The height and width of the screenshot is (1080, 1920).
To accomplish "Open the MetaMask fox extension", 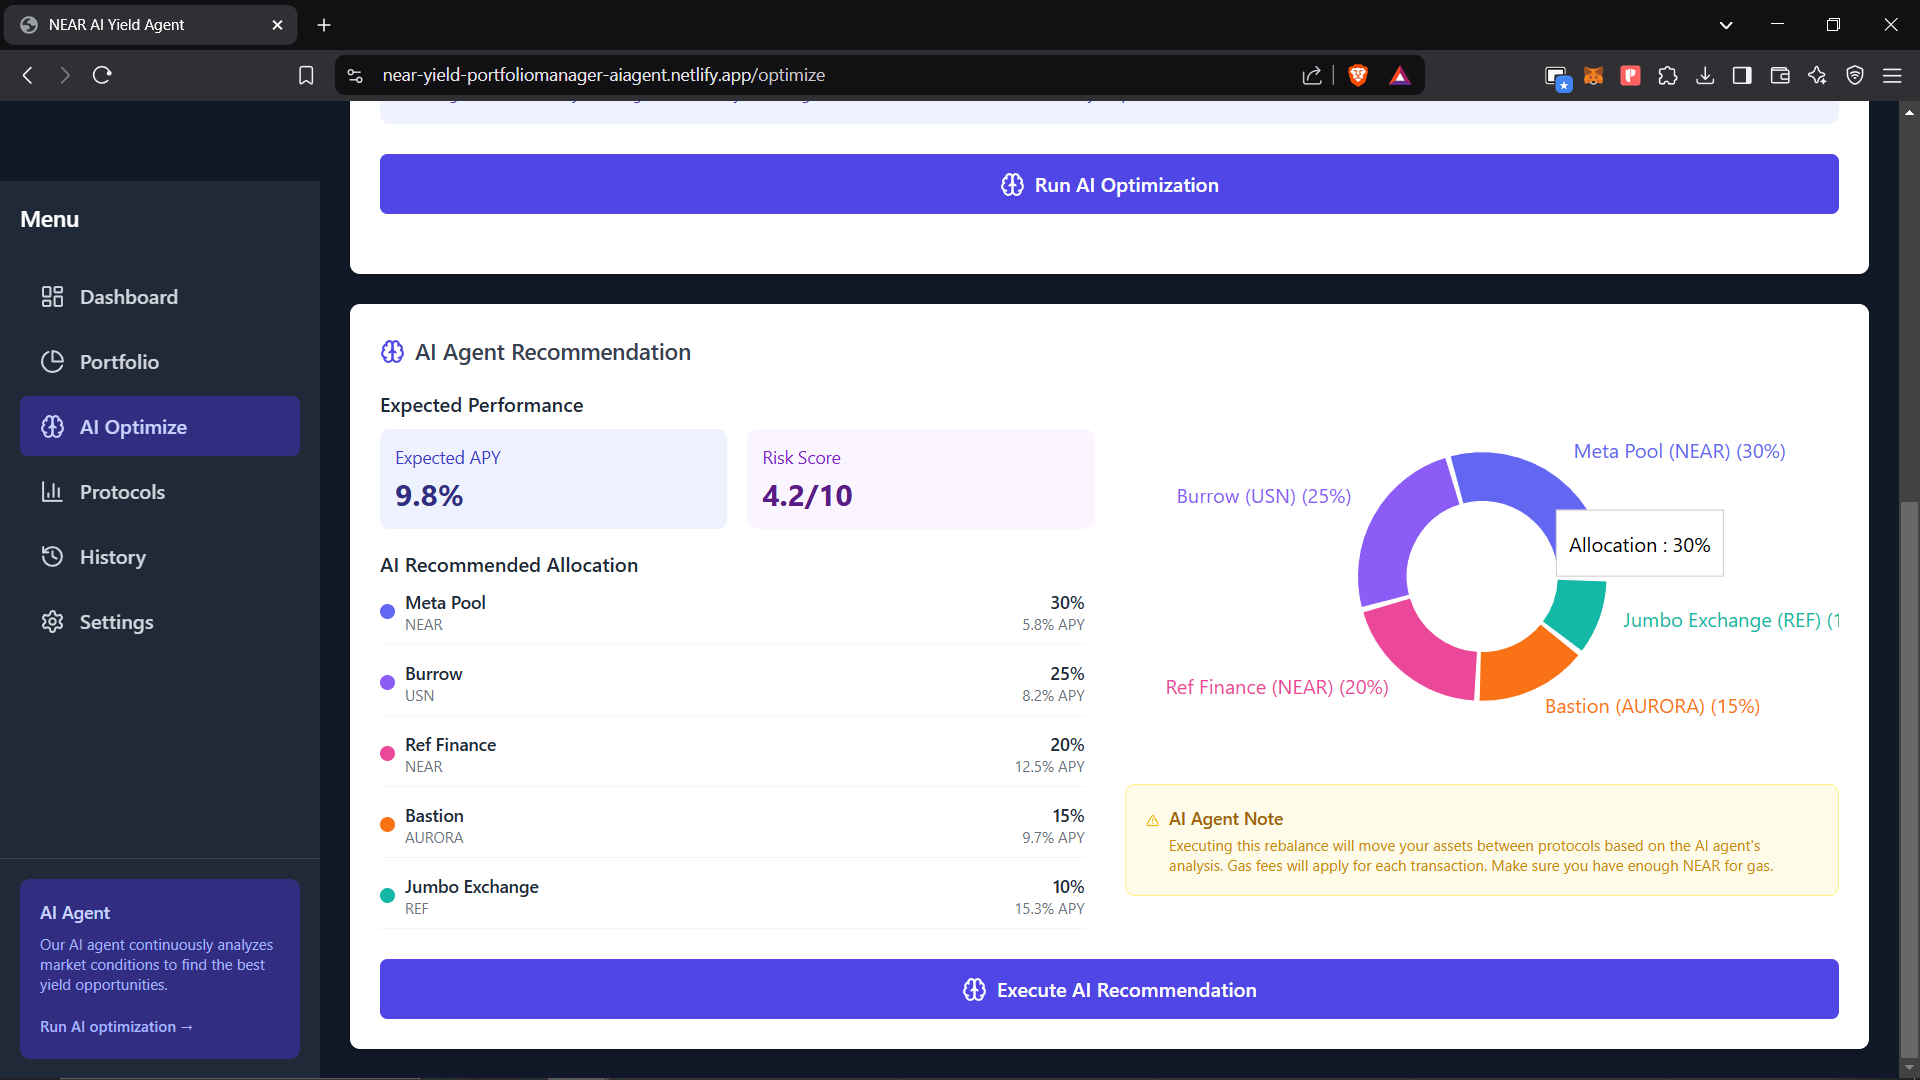I will click(x=1593, y=75).
